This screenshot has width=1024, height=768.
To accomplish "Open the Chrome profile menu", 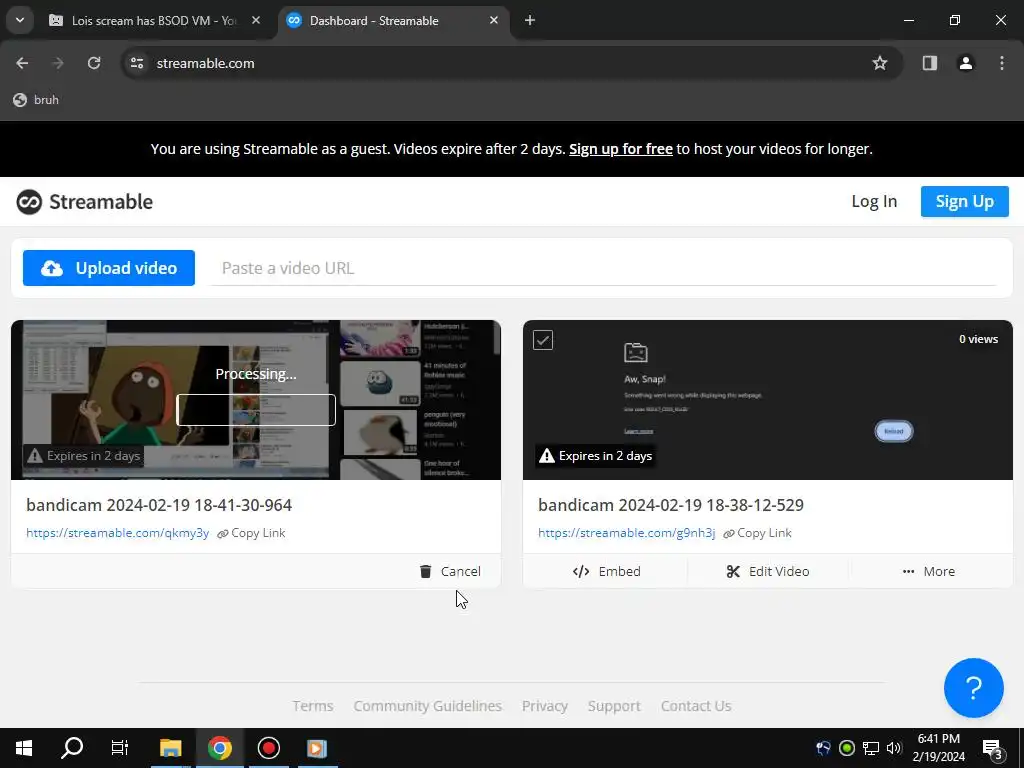I will (x=965, y=63).
